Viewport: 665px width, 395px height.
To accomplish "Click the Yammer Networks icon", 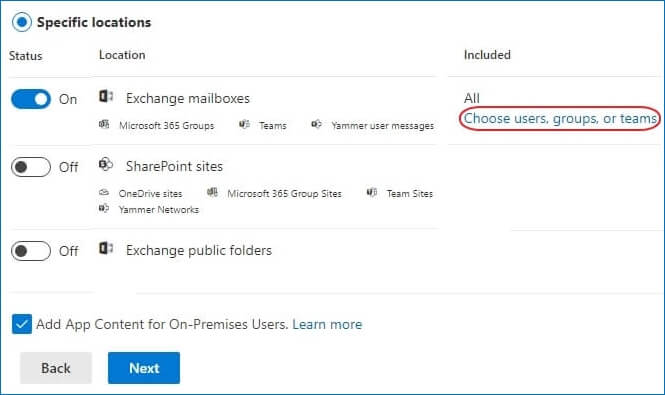I will coord(104,208).
